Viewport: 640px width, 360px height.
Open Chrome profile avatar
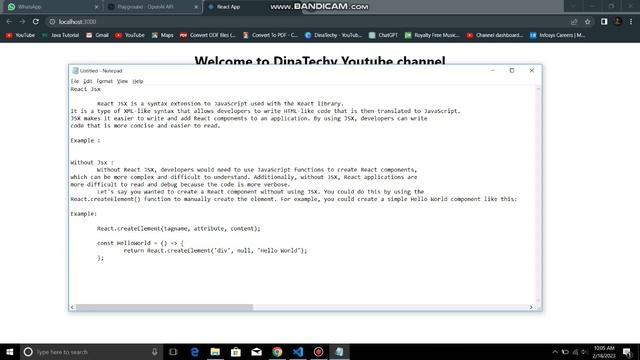(x=618, y=22)
